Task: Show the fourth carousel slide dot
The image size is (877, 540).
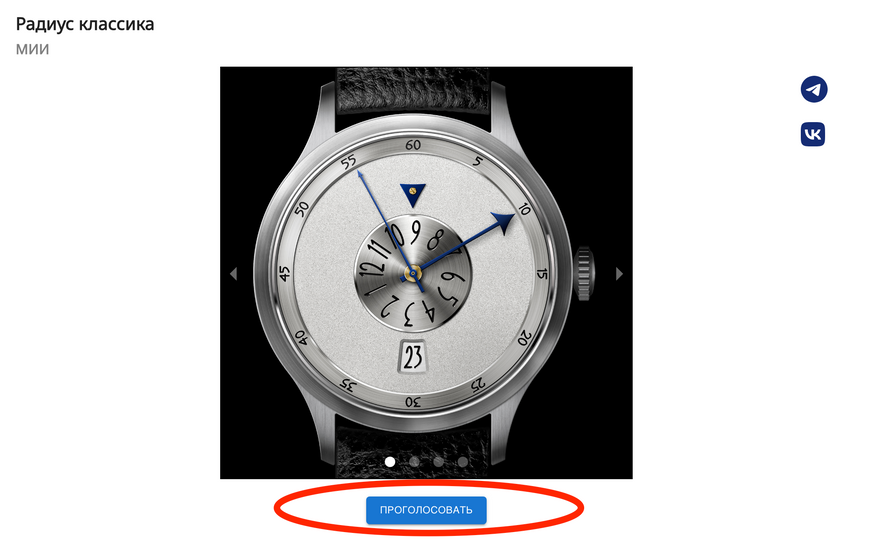Action: pos(463,462)
